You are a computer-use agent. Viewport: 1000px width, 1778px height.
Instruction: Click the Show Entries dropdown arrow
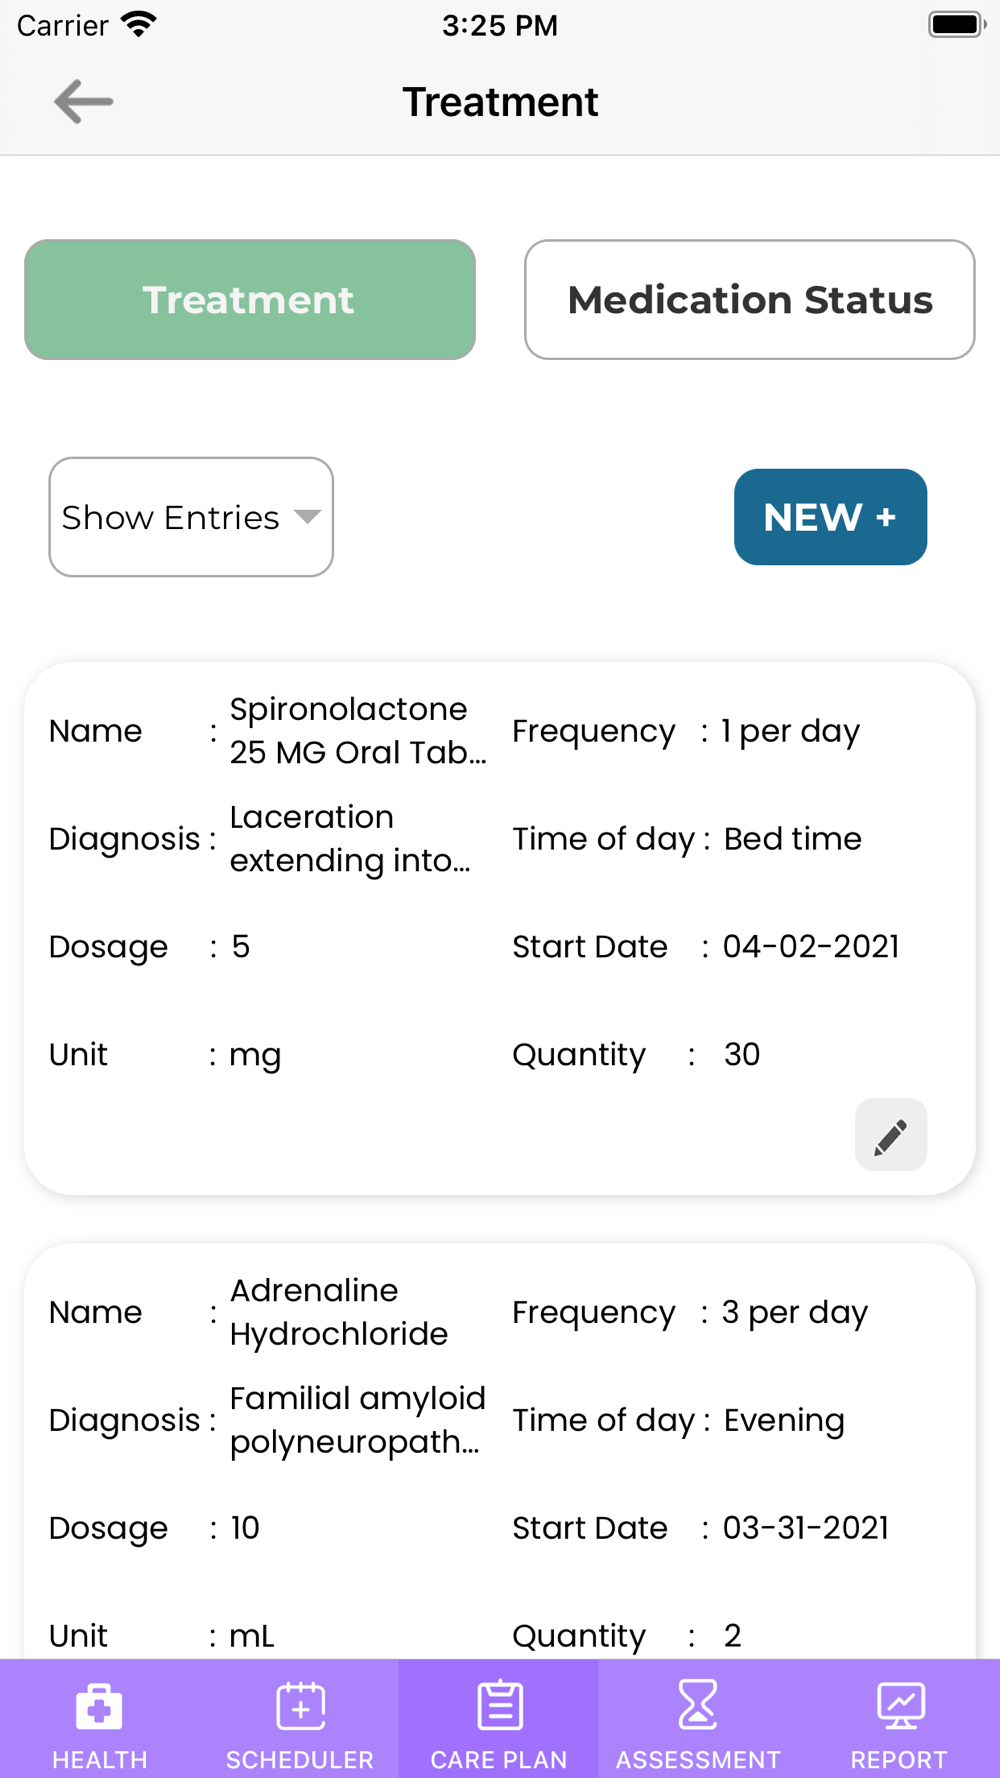[307, 516]
